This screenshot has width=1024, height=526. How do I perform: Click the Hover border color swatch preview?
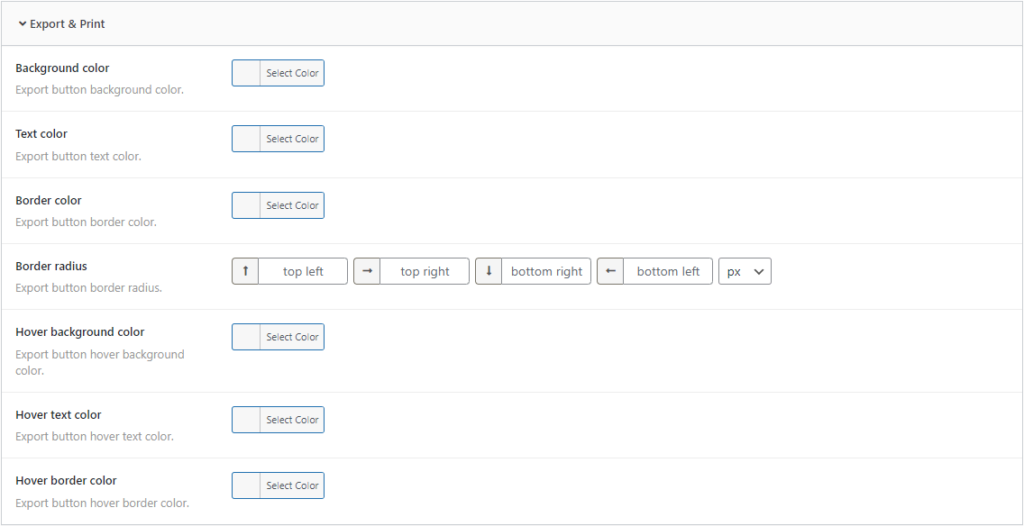pos(246,486)
